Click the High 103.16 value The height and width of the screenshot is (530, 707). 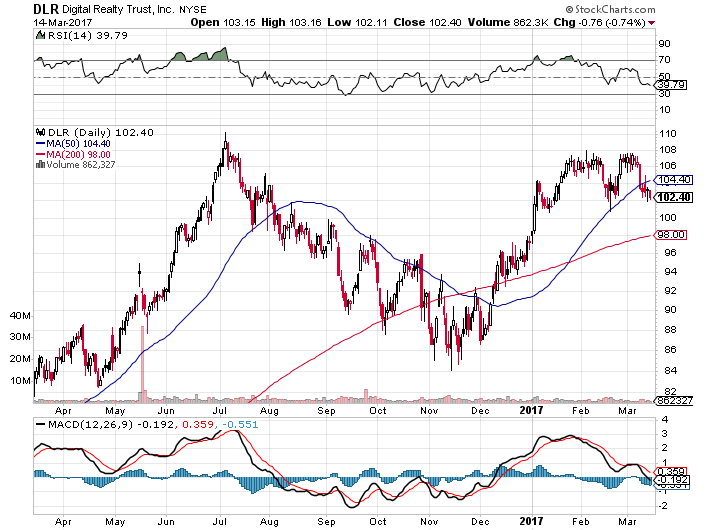(x=291, y=23)
